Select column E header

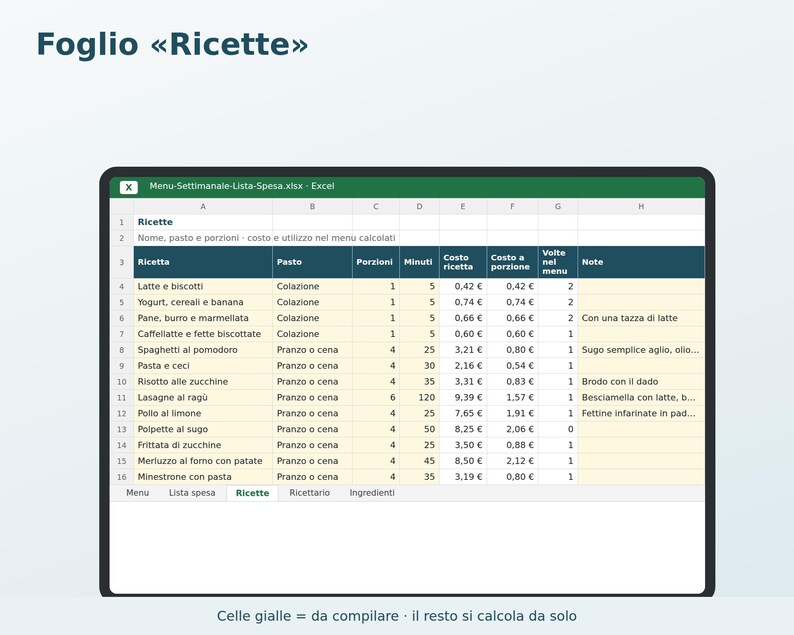463,206
